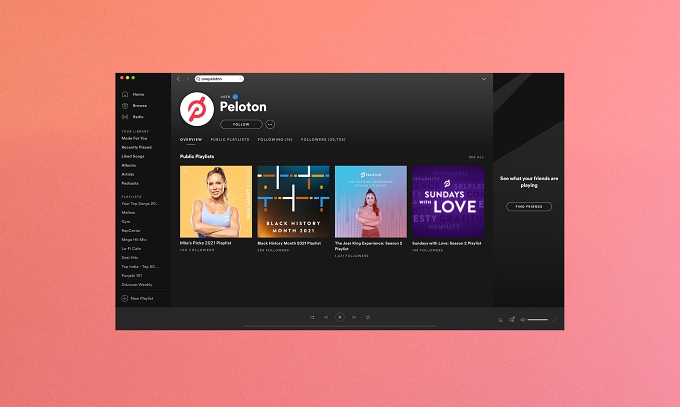
Task: Open Liked Songs in library
Action: pos(133,156)
